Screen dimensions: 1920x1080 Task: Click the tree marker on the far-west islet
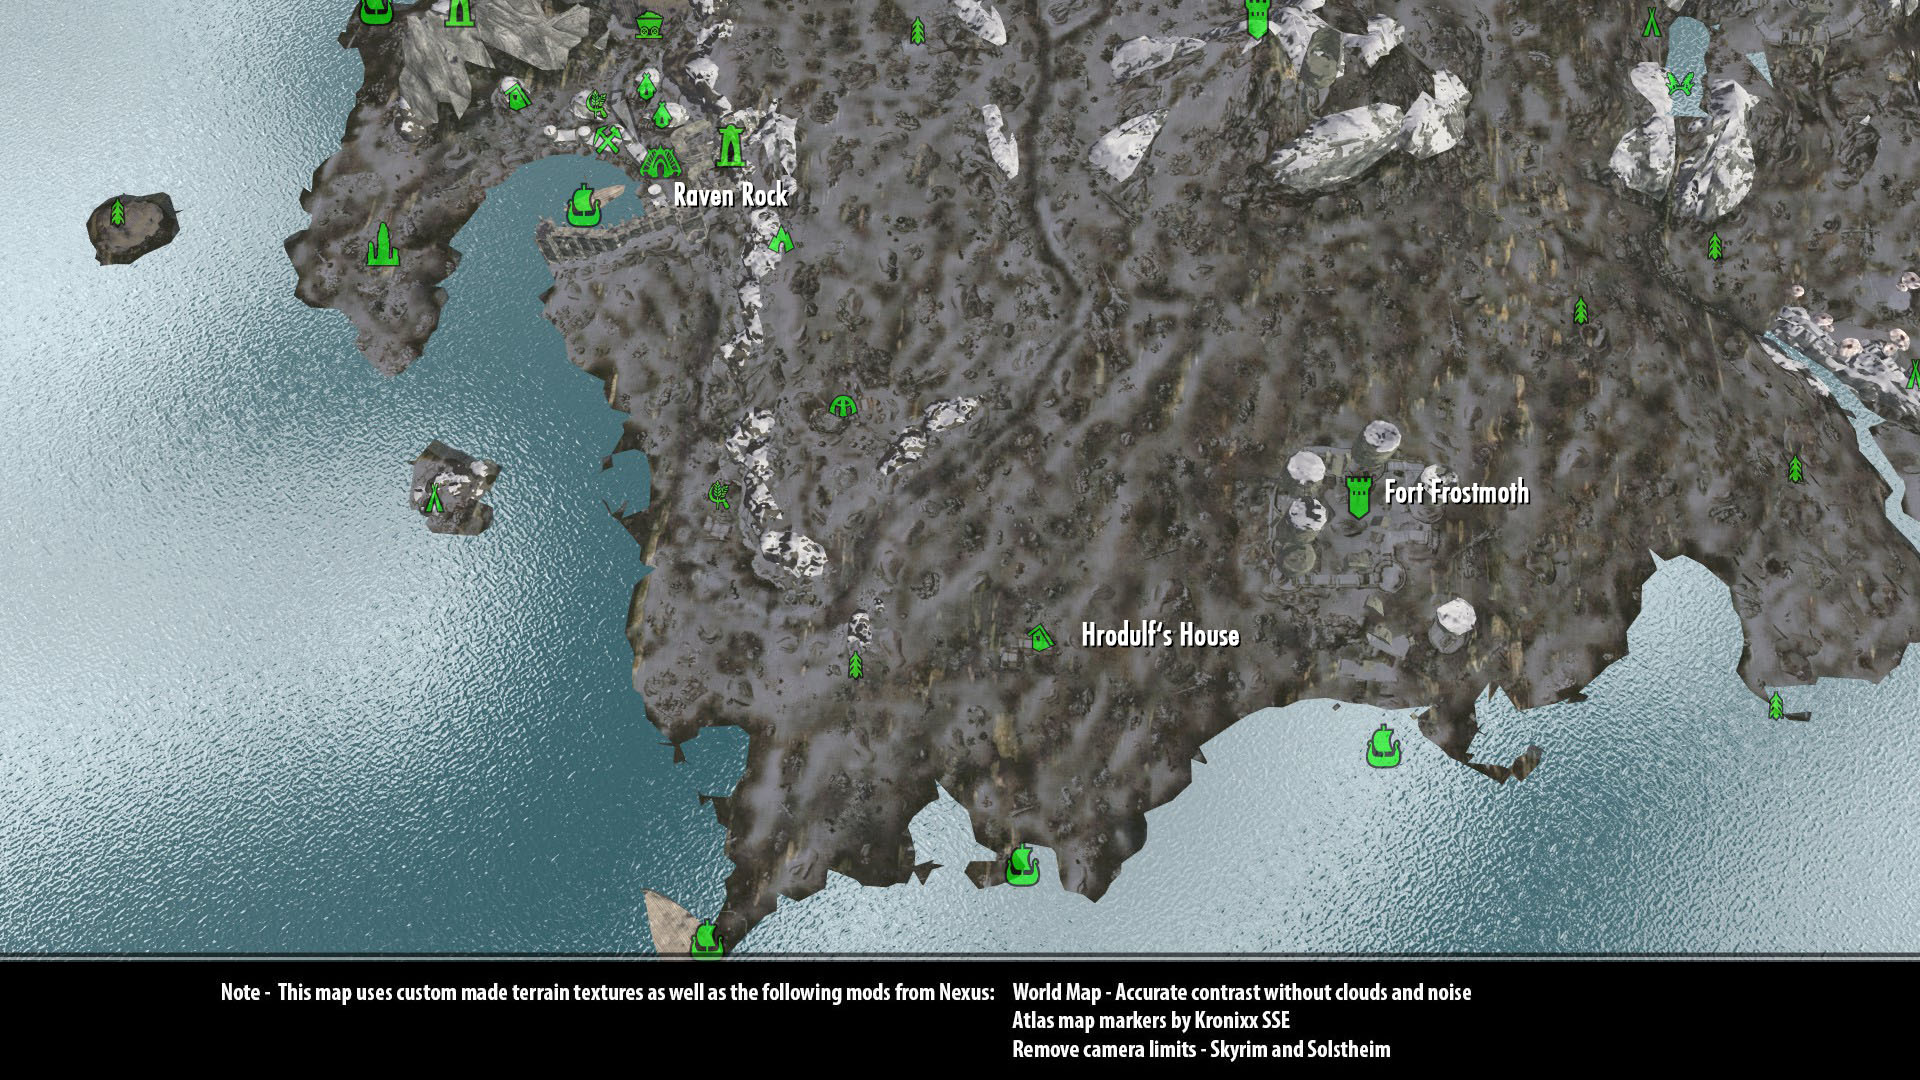(118, 212)
